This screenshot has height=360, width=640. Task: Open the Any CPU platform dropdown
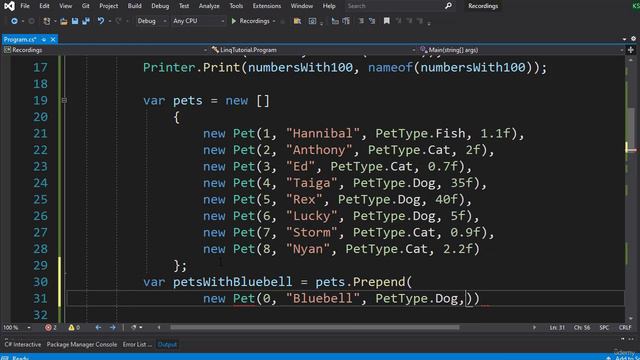pos(198,21)
